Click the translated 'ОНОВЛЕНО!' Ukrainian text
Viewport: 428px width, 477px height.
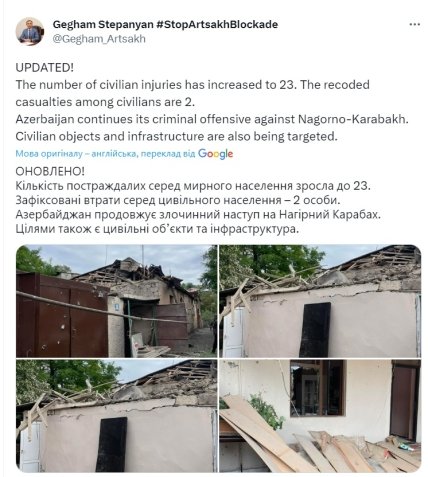(50, 171)
